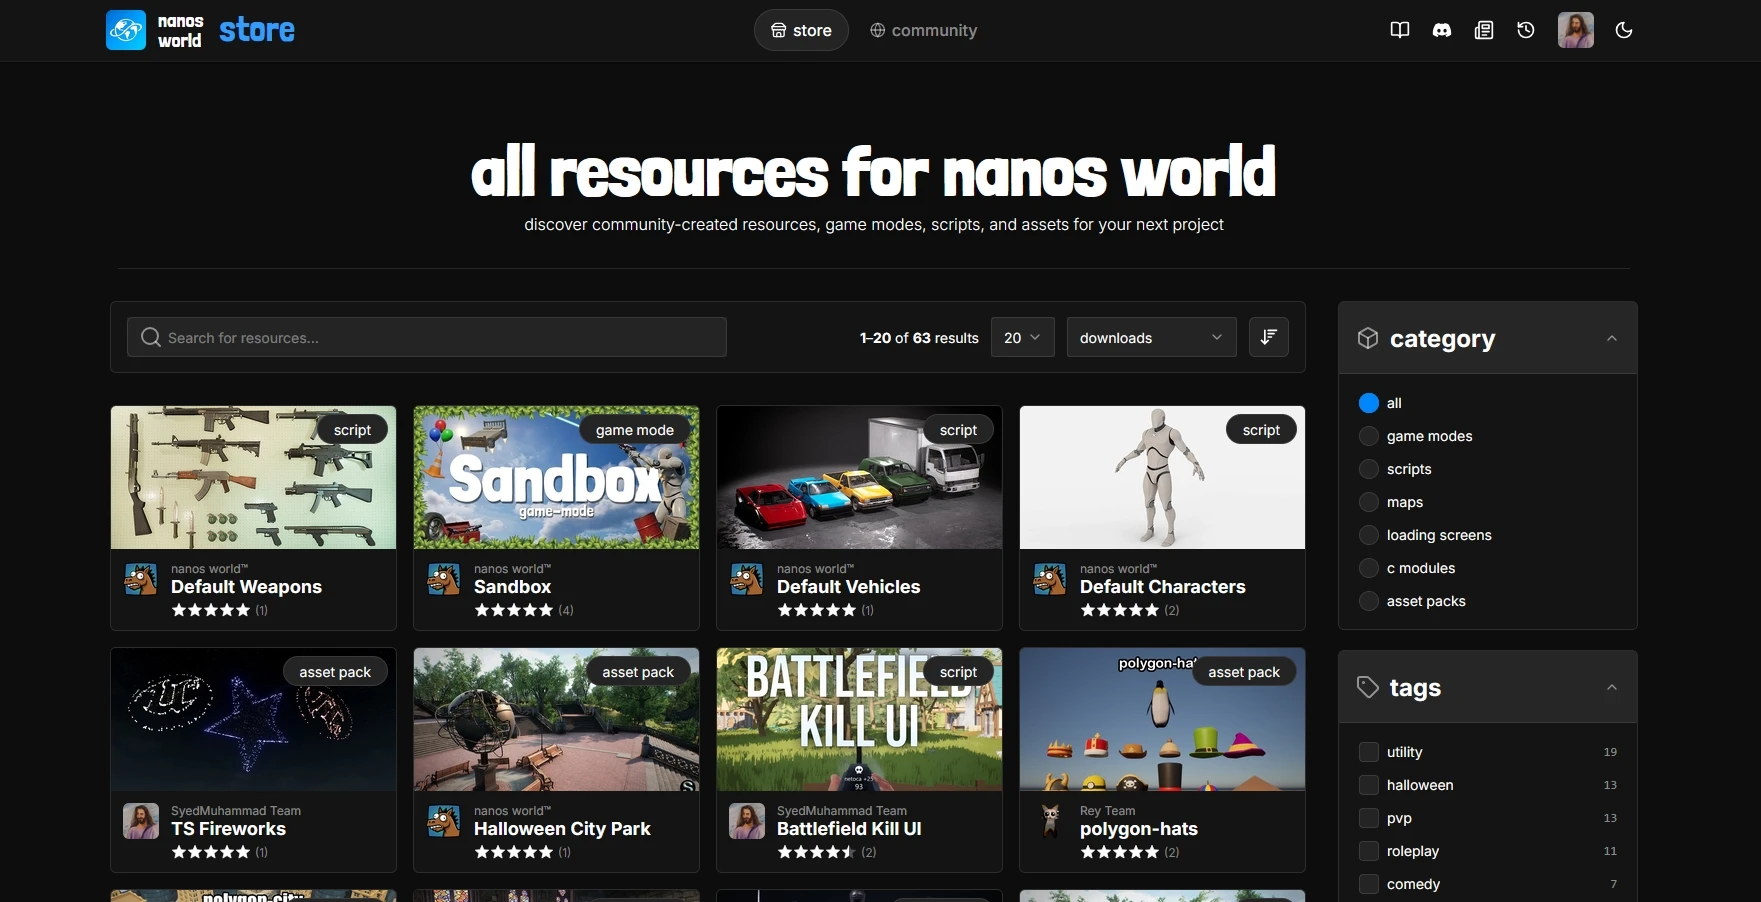1761x902 pixels.
Task: Click author avatar on Default Weapons card
Action: pyautogui.click(x=141, y=579)
